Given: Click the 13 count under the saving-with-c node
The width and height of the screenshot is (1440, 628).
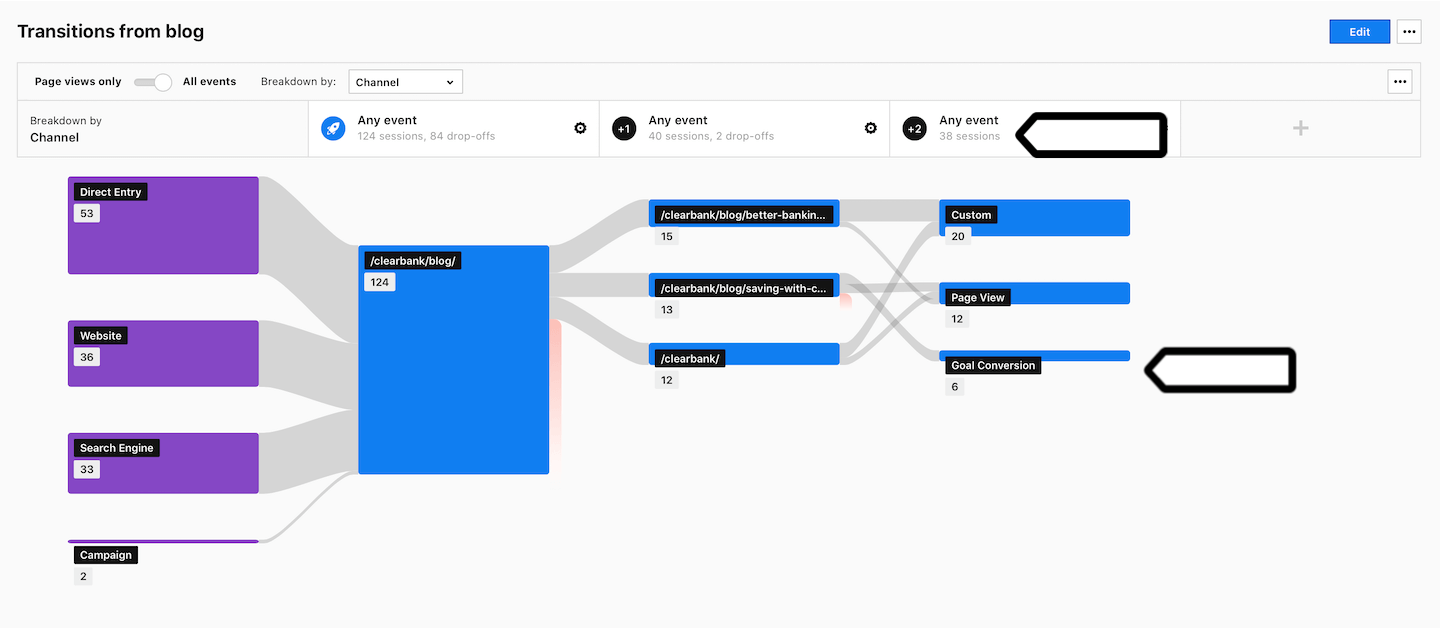Looking at the screenshot, I should 667,310.
